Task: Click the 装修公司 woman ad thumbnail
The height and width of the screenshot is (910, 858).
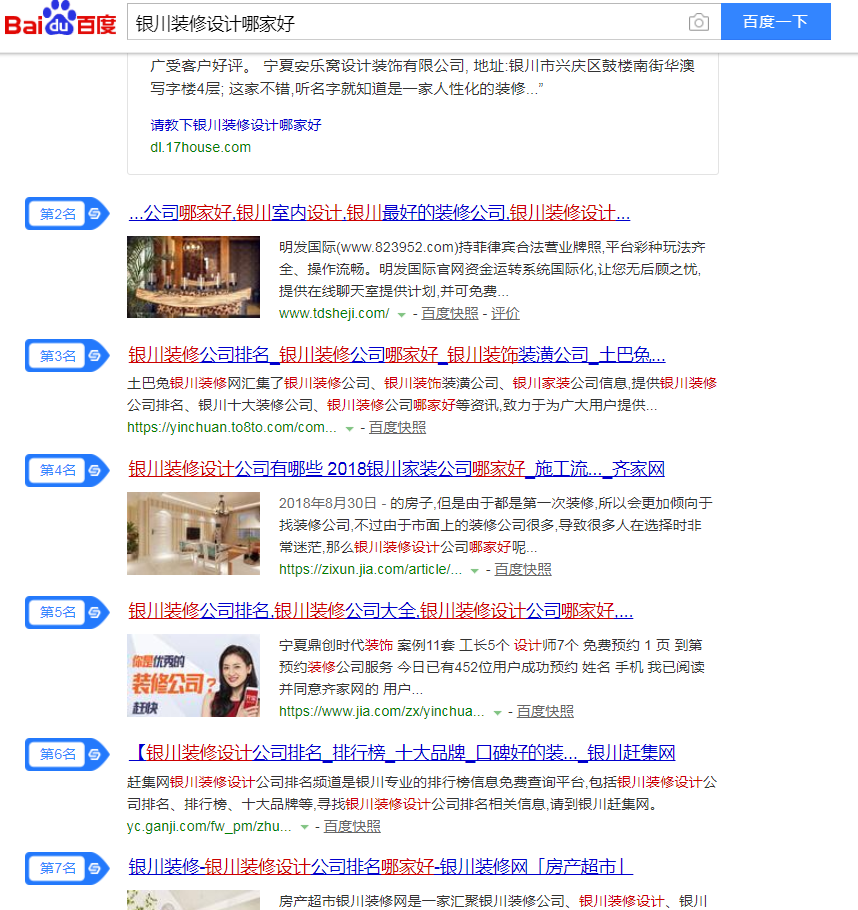Action: 193,676
